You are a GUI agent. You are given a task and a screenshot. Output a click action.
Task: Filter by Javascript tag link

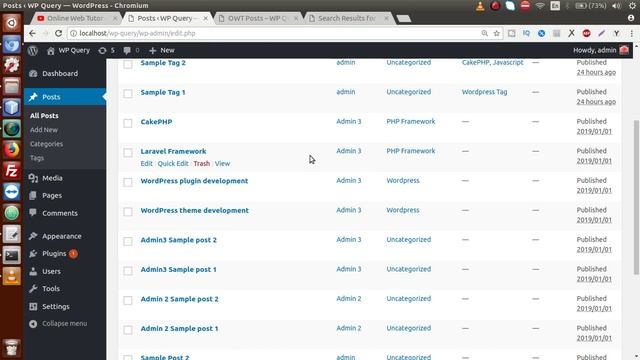508,62
